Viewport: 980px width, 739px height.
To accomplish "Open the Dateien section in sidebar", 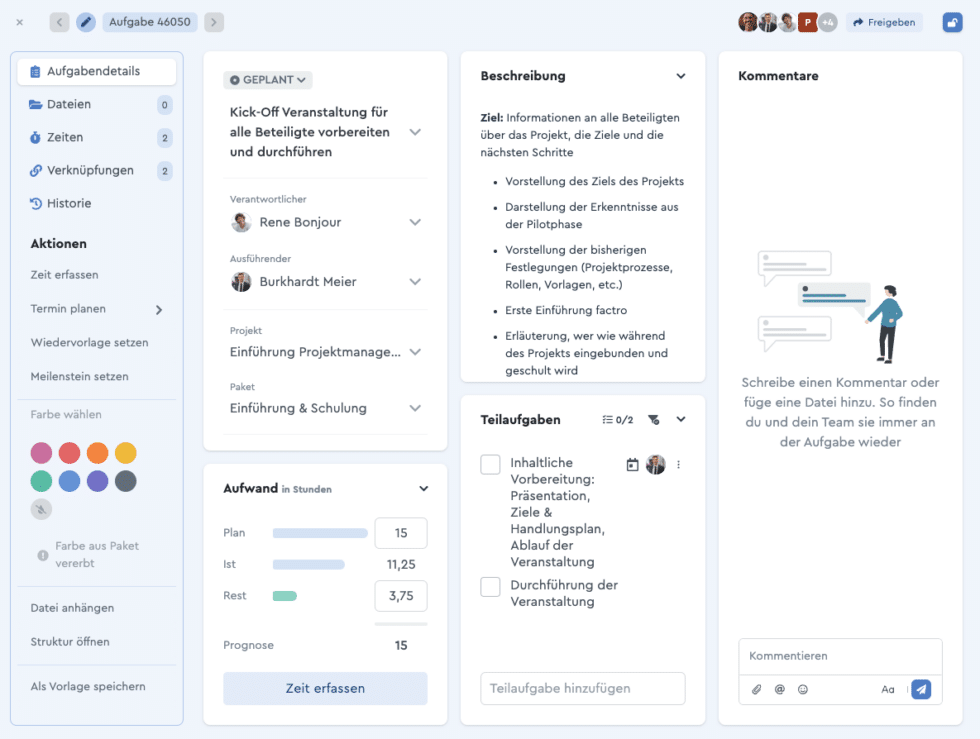I will tap(69, 104).
